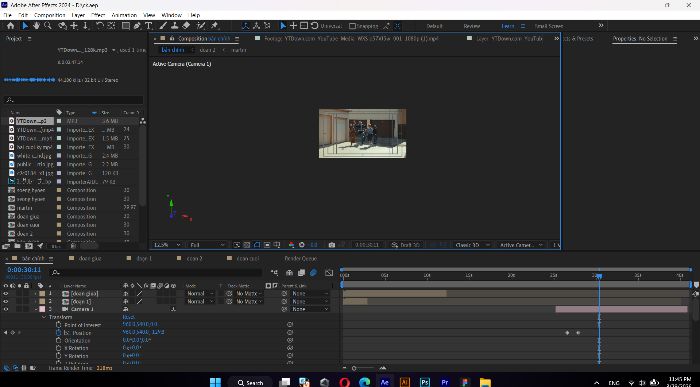The width and height of the screenshot is (700, 387).
Task: Click the pink label color of Camera 1
Action: click(x=42, y=309)
